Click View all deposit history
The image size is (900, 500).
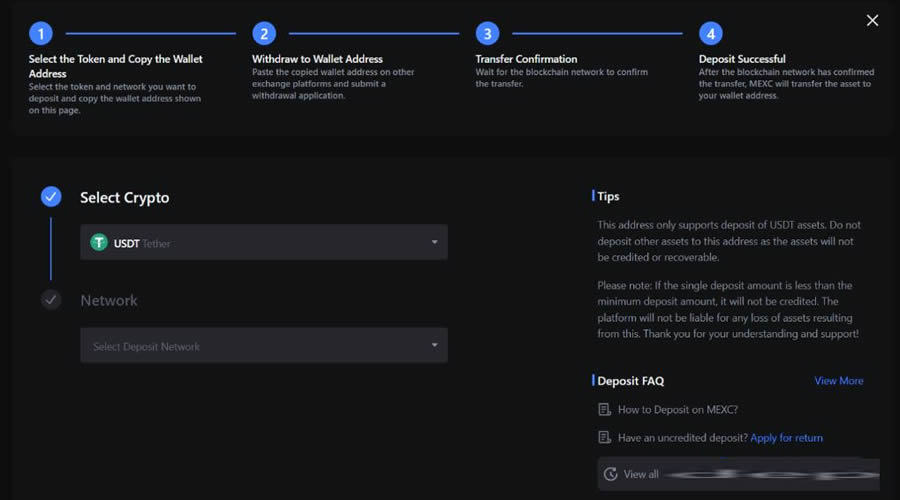click(641, 474)
